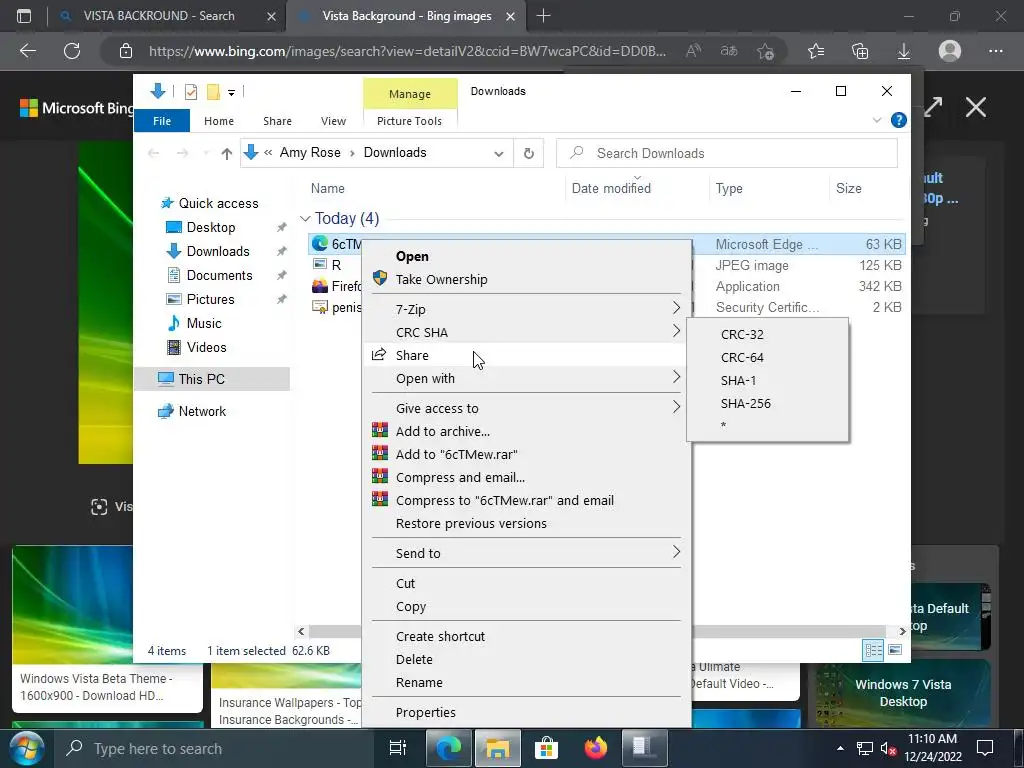Open the address bar history dropdown
The image size is (1024, 768).
[x=498, y=153]
